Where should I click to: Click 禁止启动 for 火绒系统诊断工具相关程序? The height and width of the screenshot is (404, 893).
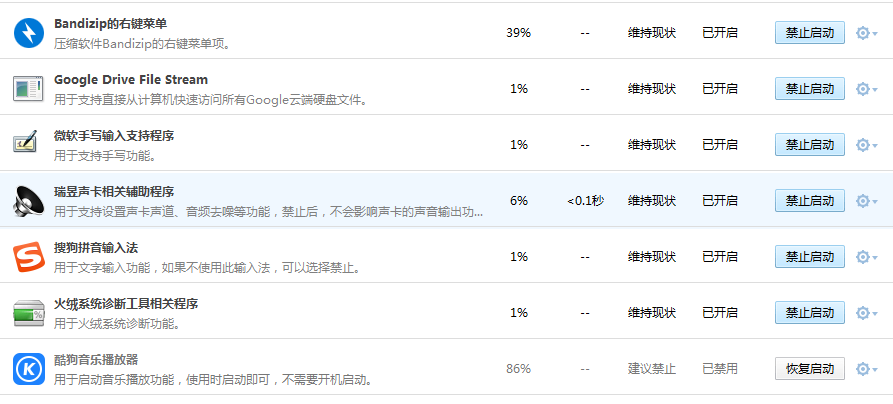(809, 313)
